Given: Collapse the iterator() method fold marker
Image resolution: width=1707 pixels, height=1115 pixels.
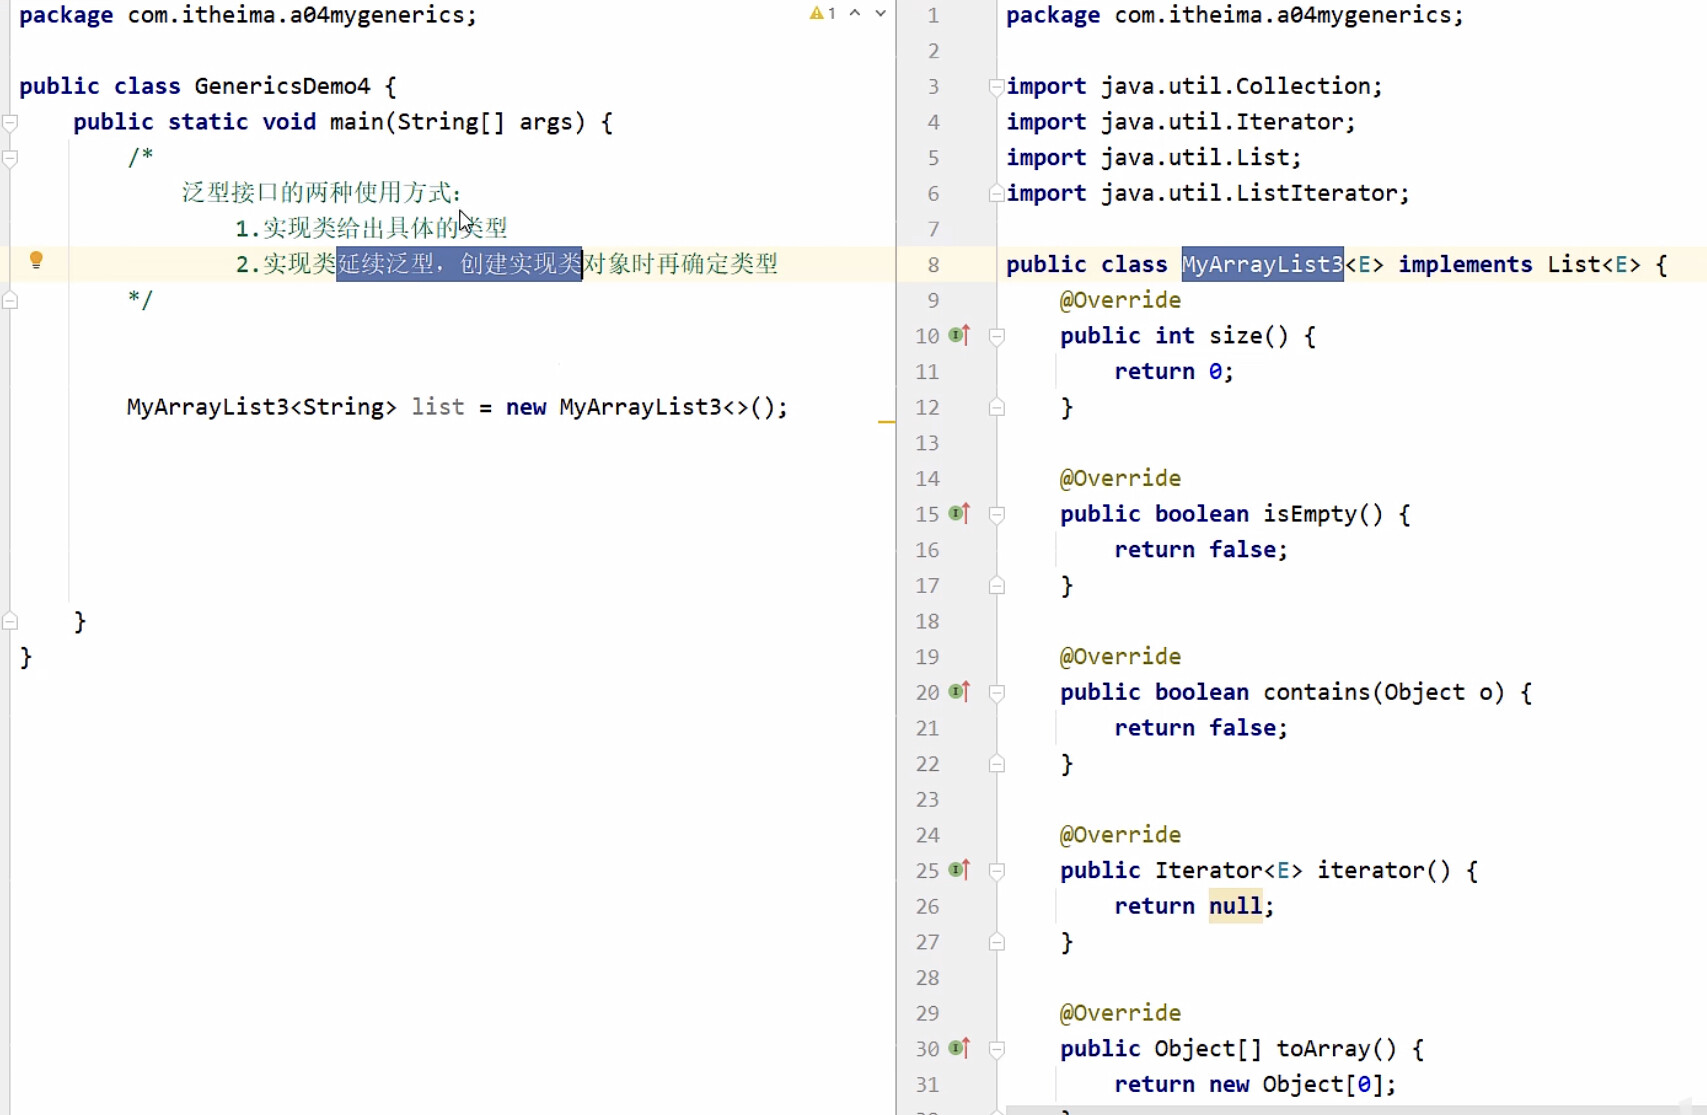Looking at the screenshot, I should click(x=996, y=872).
